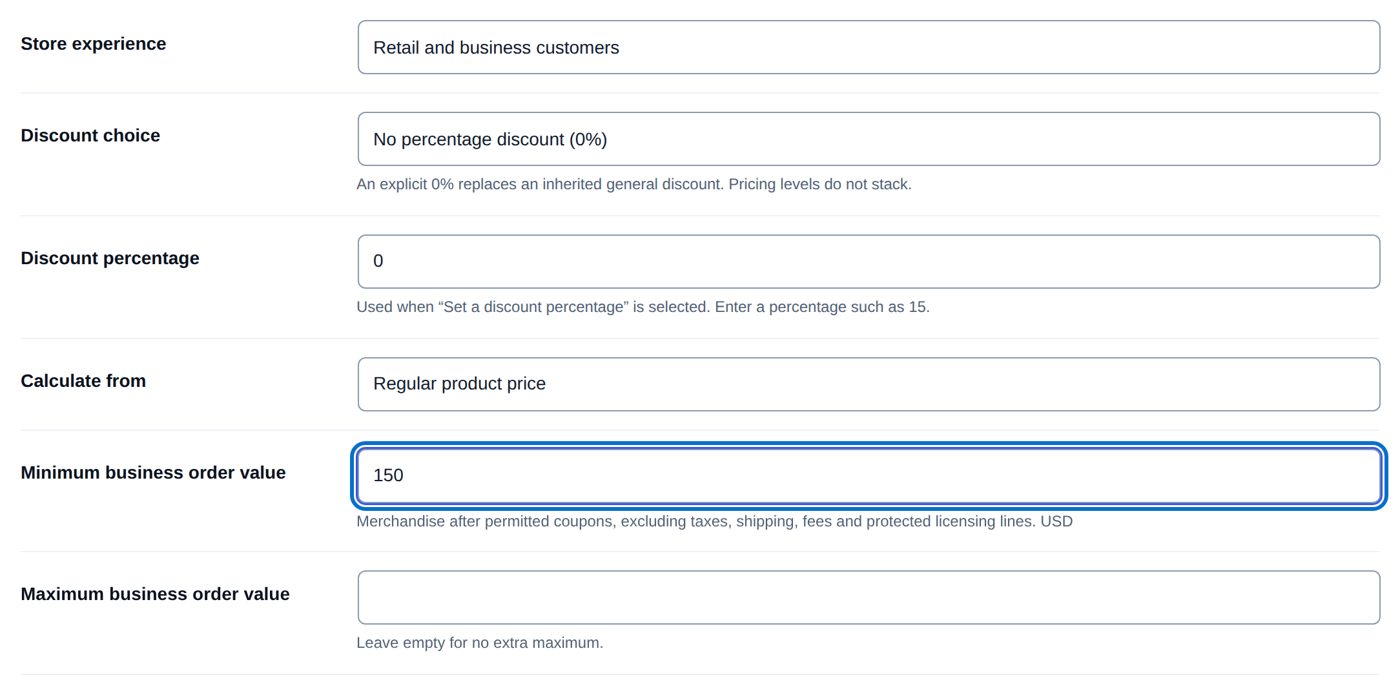Select the Discount choice label
Screen dimensions: 1400x695
(x=91, y=136)
